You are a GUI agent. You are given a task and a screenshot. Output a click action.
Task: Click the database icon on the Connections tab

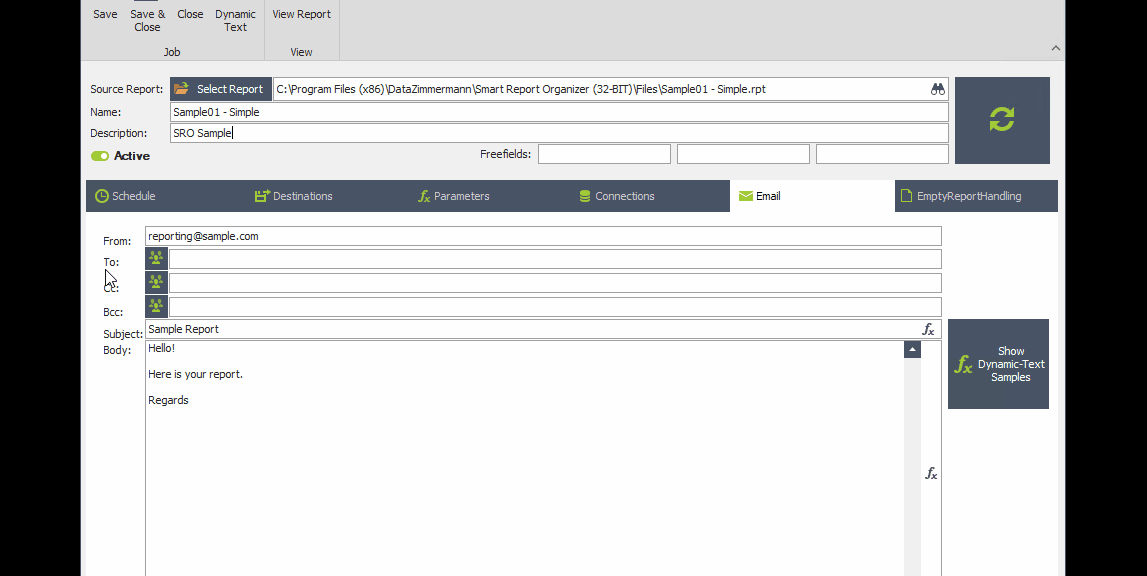coord(584,195)
